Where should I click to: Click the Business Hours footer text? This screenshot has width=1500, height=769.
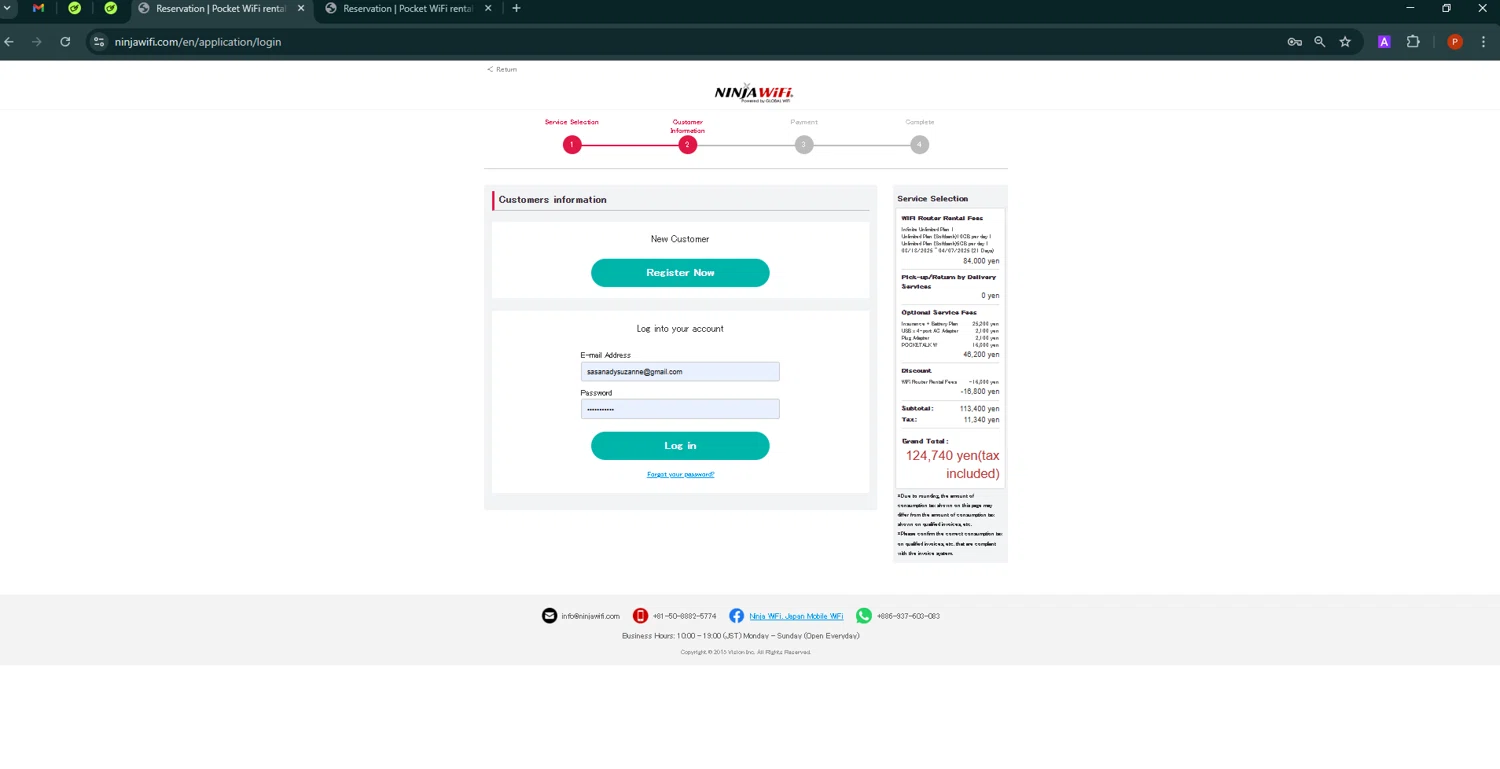[x=740, y=636]
